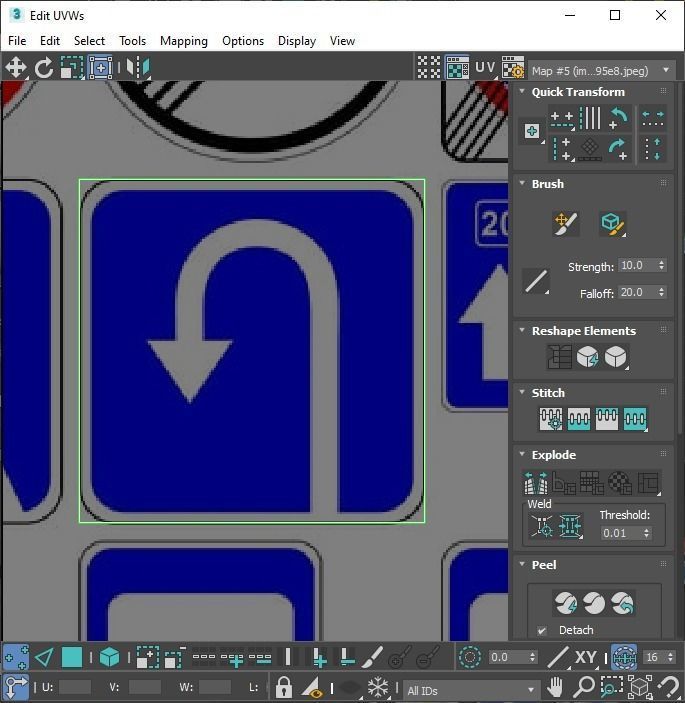Viewport: 685px width, 703px height.
Task: Toggle show active map in dialog
Action: [x=457, y=67]
